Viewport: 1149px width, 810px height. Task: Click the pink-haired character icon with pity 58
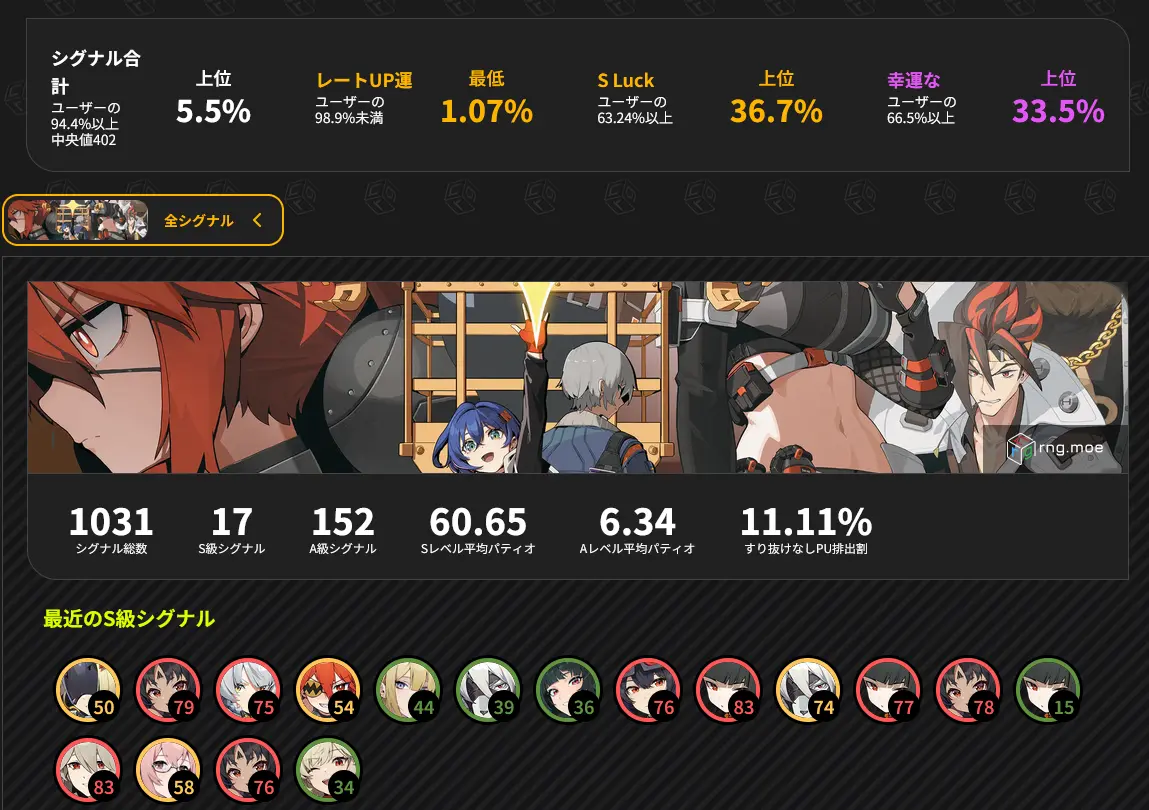pyautogui.click(x=168, y=770)
